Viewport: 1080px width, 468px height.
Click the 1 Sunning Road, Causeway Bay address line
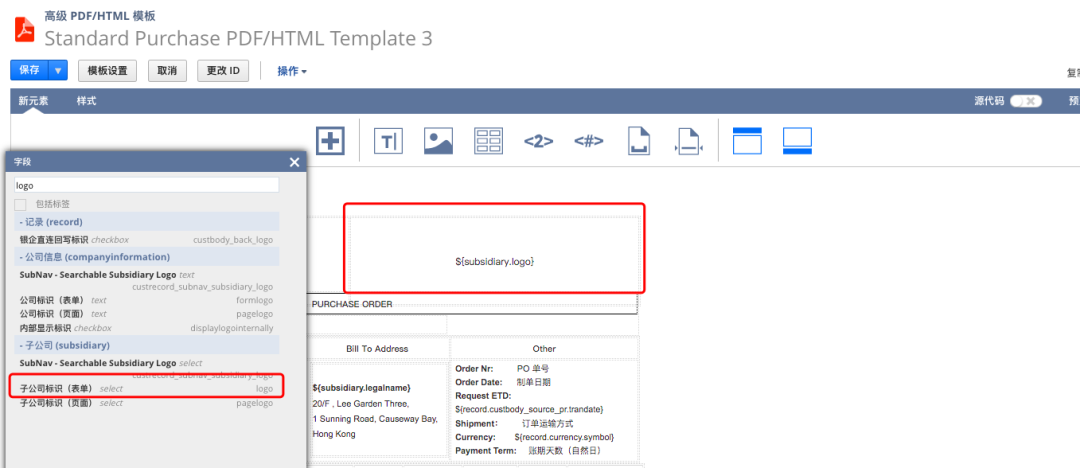coord(375,419)
